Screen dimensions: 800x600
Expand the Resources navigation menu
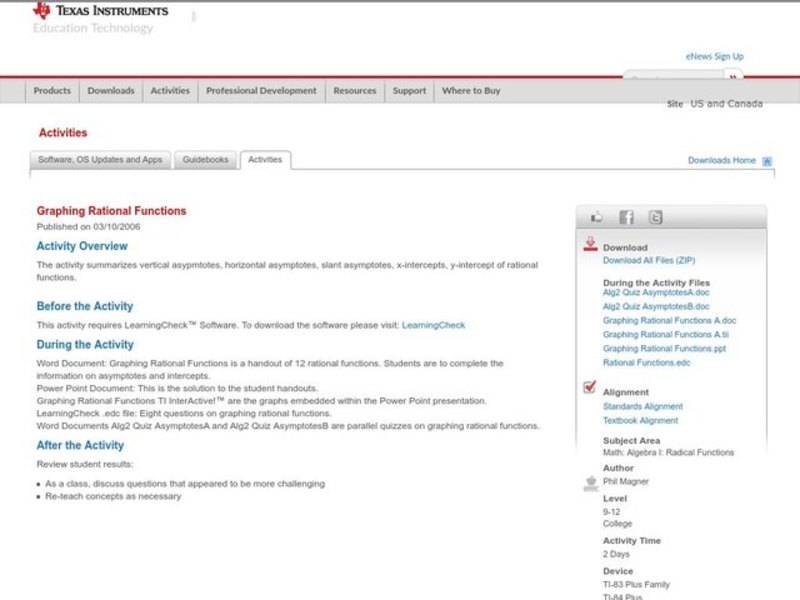[355, 91]
